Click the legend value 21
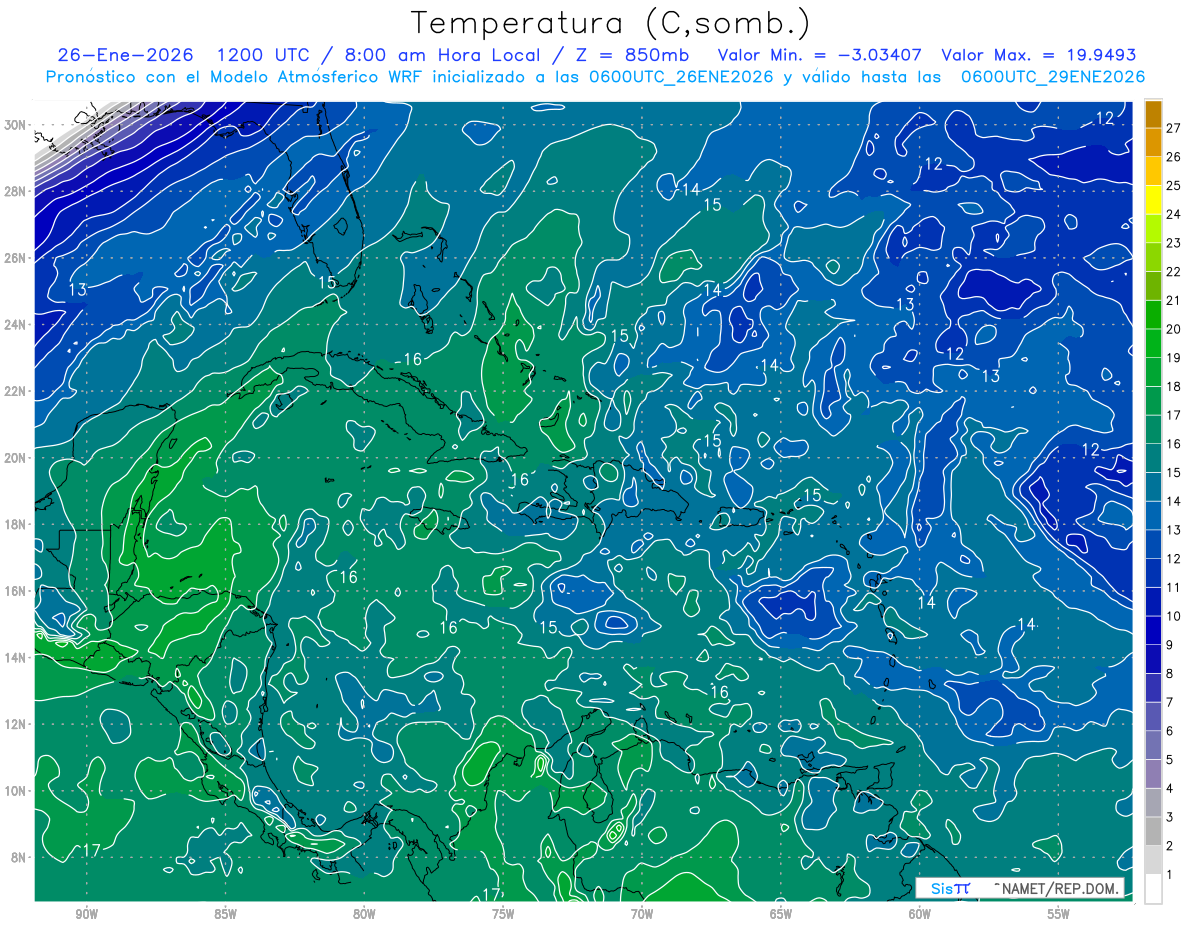Viewport: 1200px width, 927px height. coord(1174,300)
